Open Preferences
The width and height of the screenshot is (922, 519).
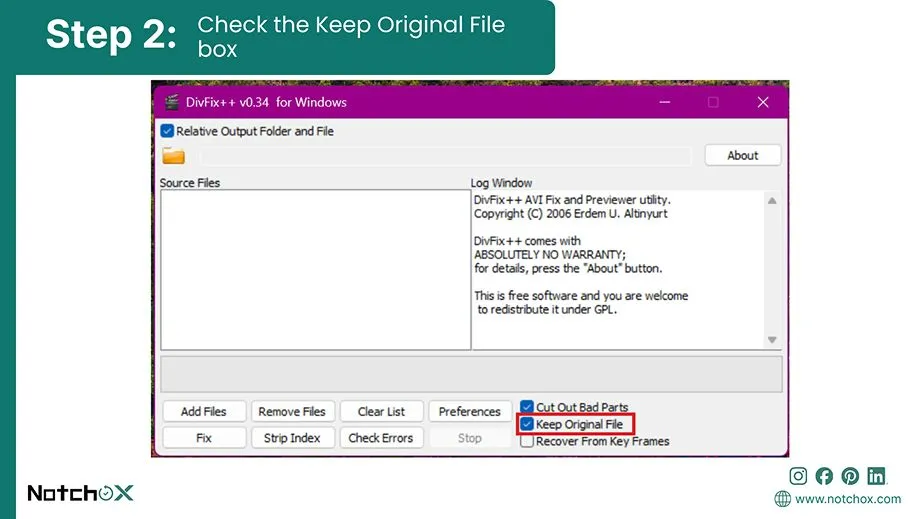470,411
